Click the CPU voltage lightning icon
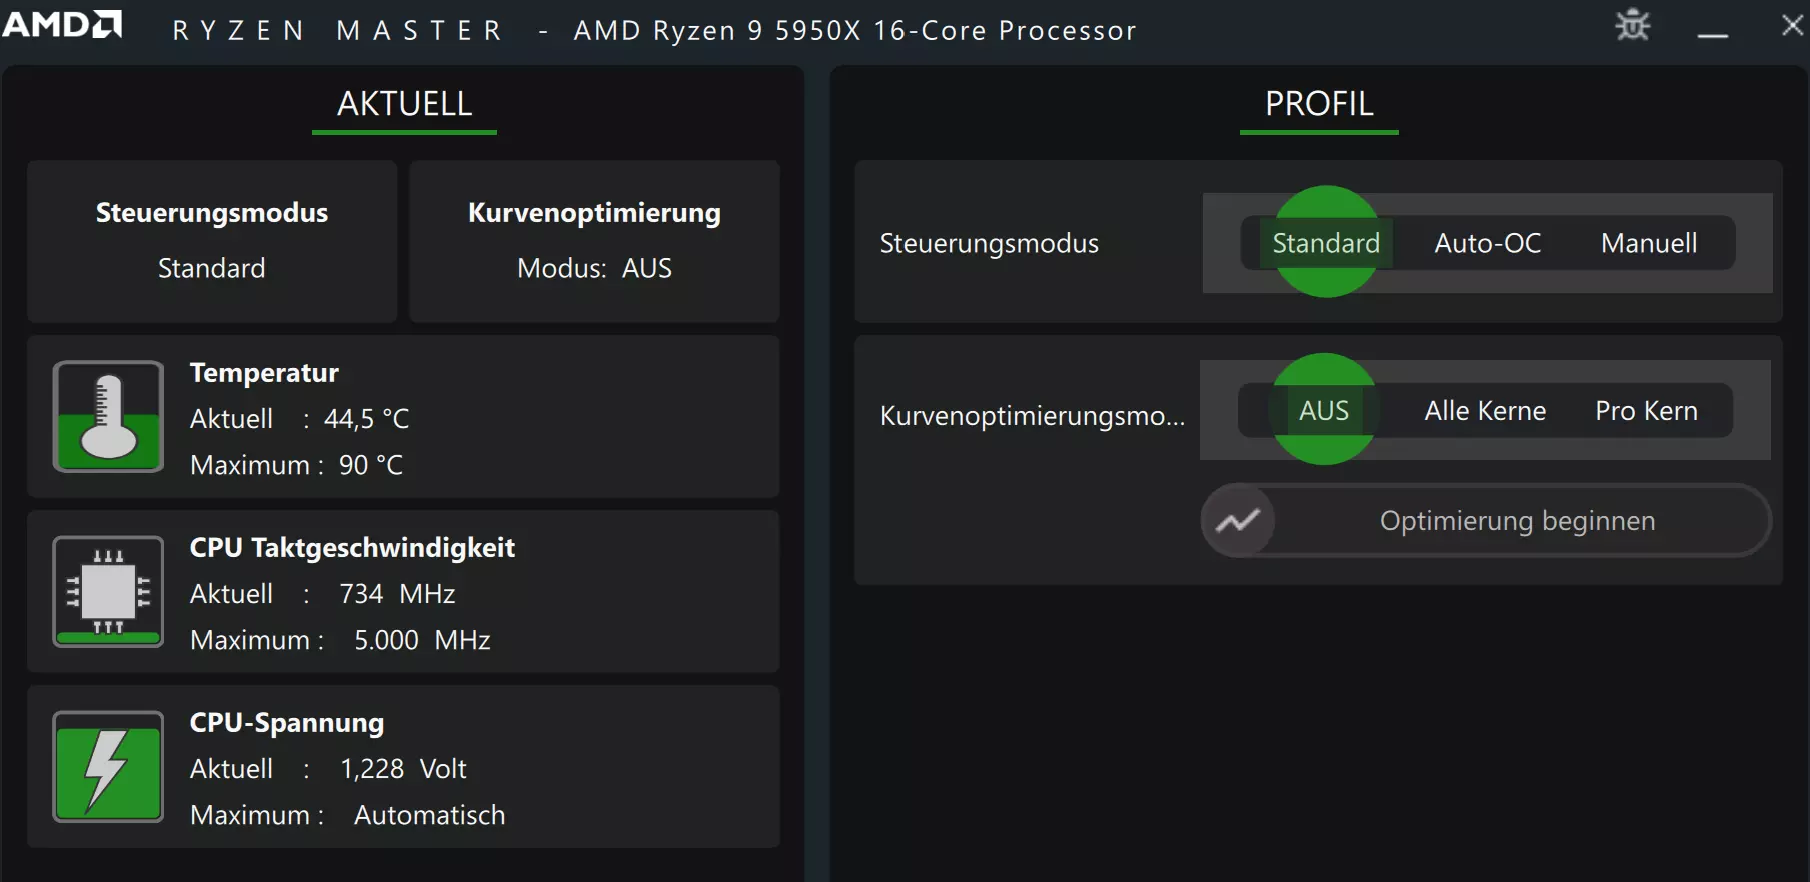The image size is (1810, 882). 108,766
